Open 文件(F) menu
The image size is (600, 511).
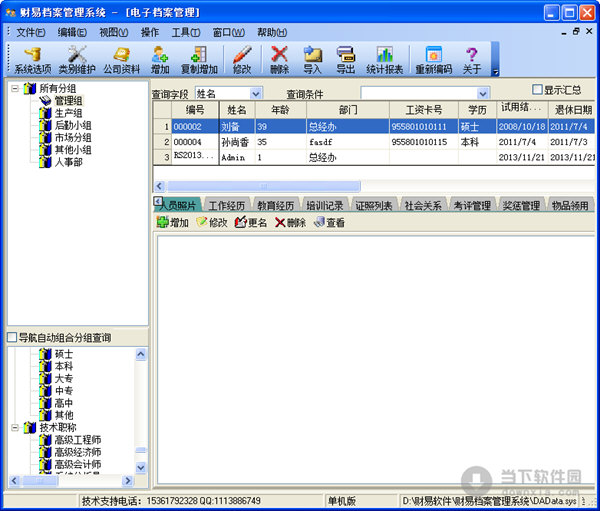coord(31,33)
